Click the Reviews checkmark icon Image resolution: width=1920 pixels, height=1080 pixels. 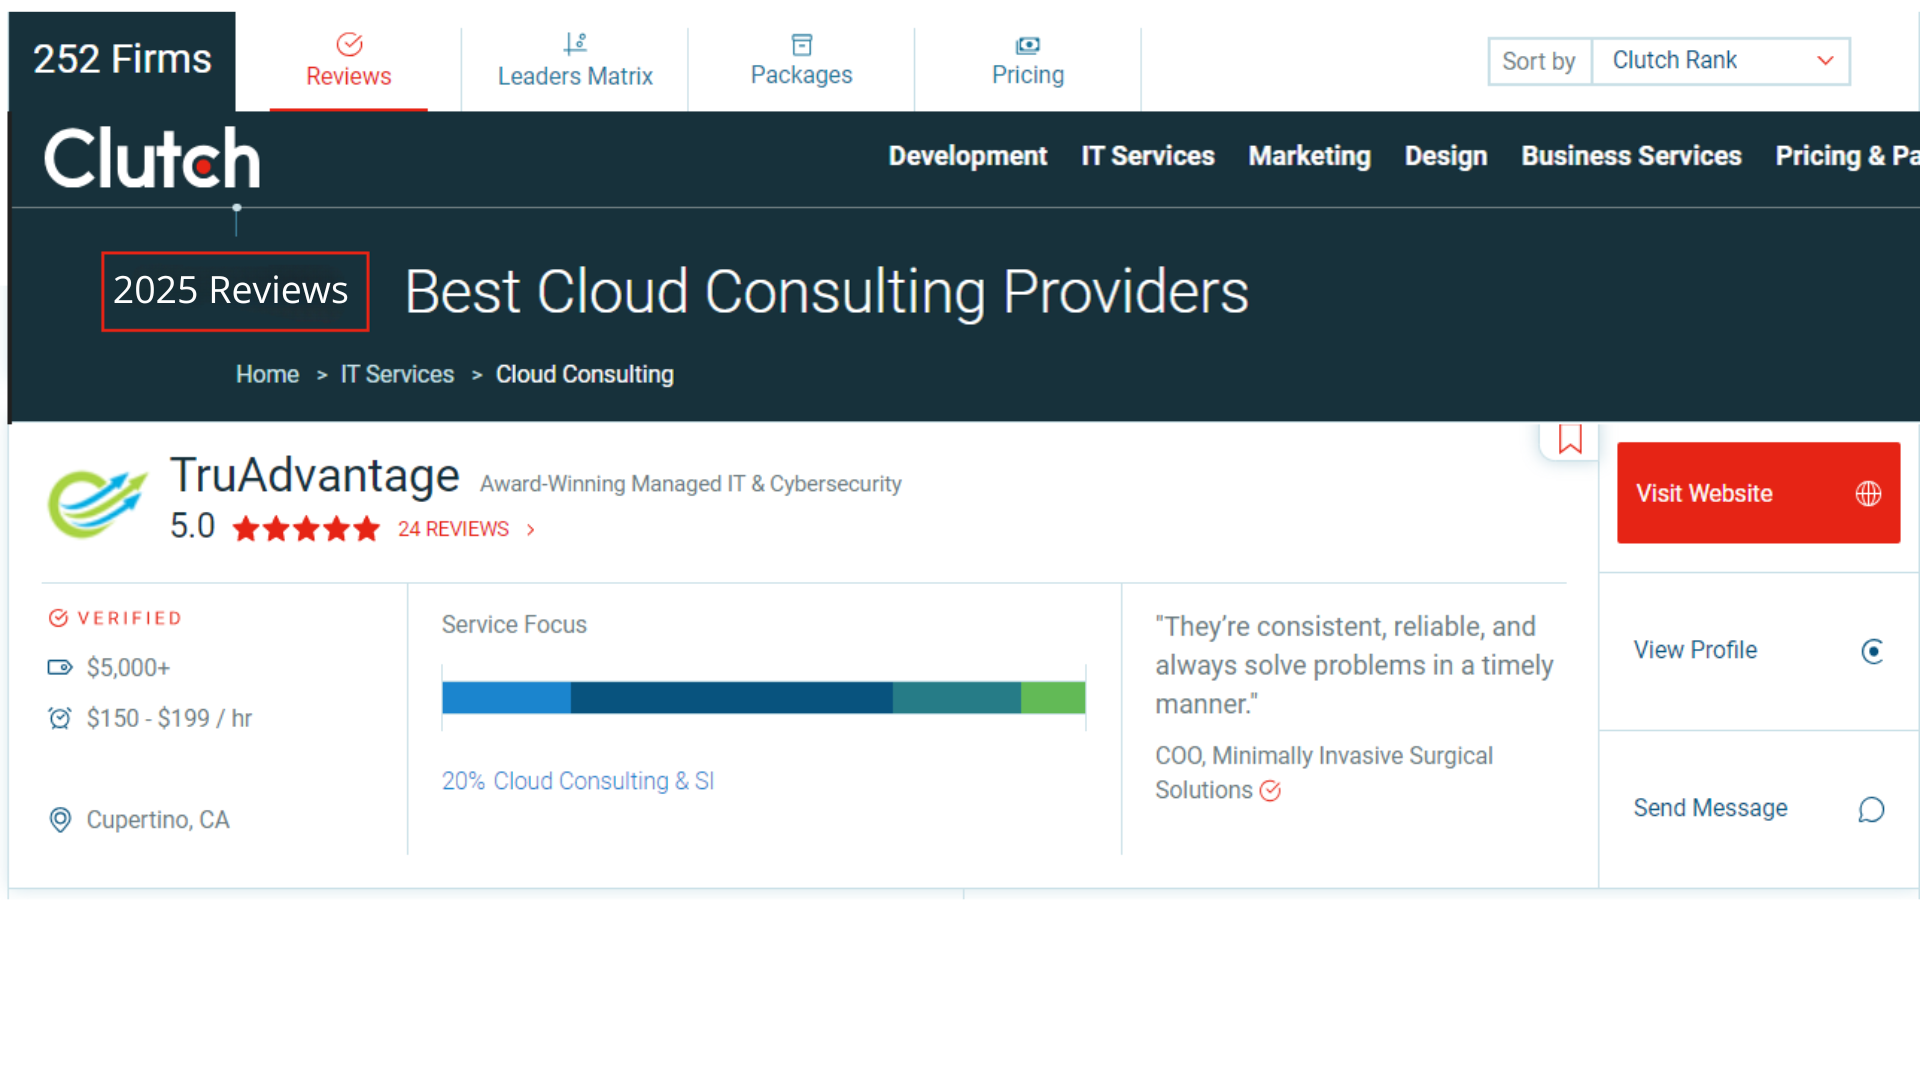[349, 44]
